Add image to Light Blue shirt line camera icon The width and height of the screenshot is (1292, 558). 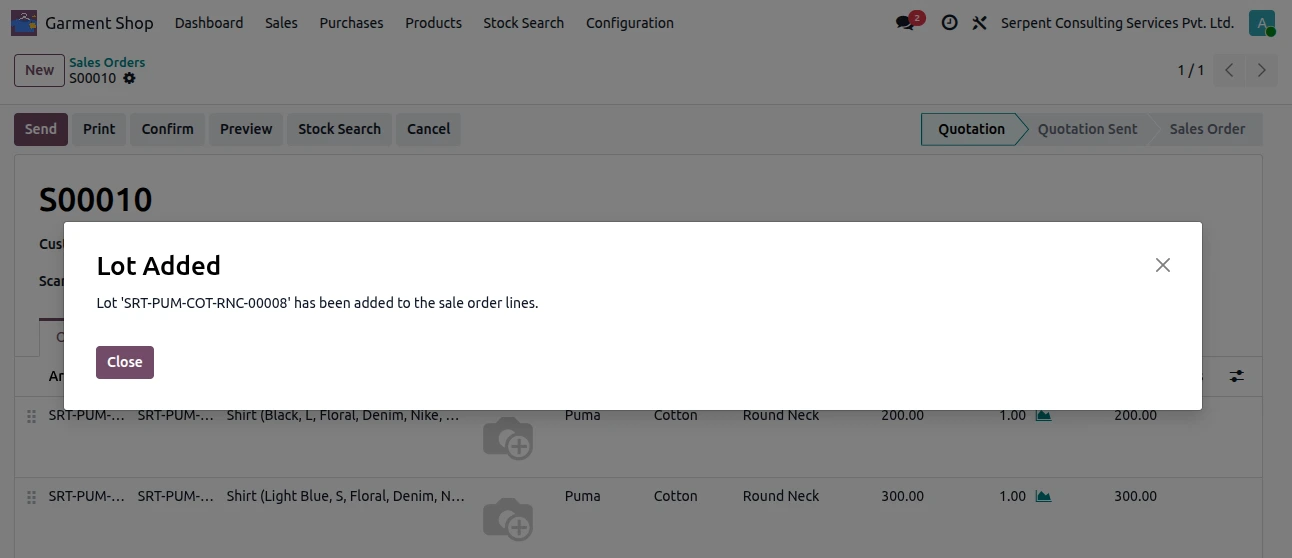[x=508, y=518]
